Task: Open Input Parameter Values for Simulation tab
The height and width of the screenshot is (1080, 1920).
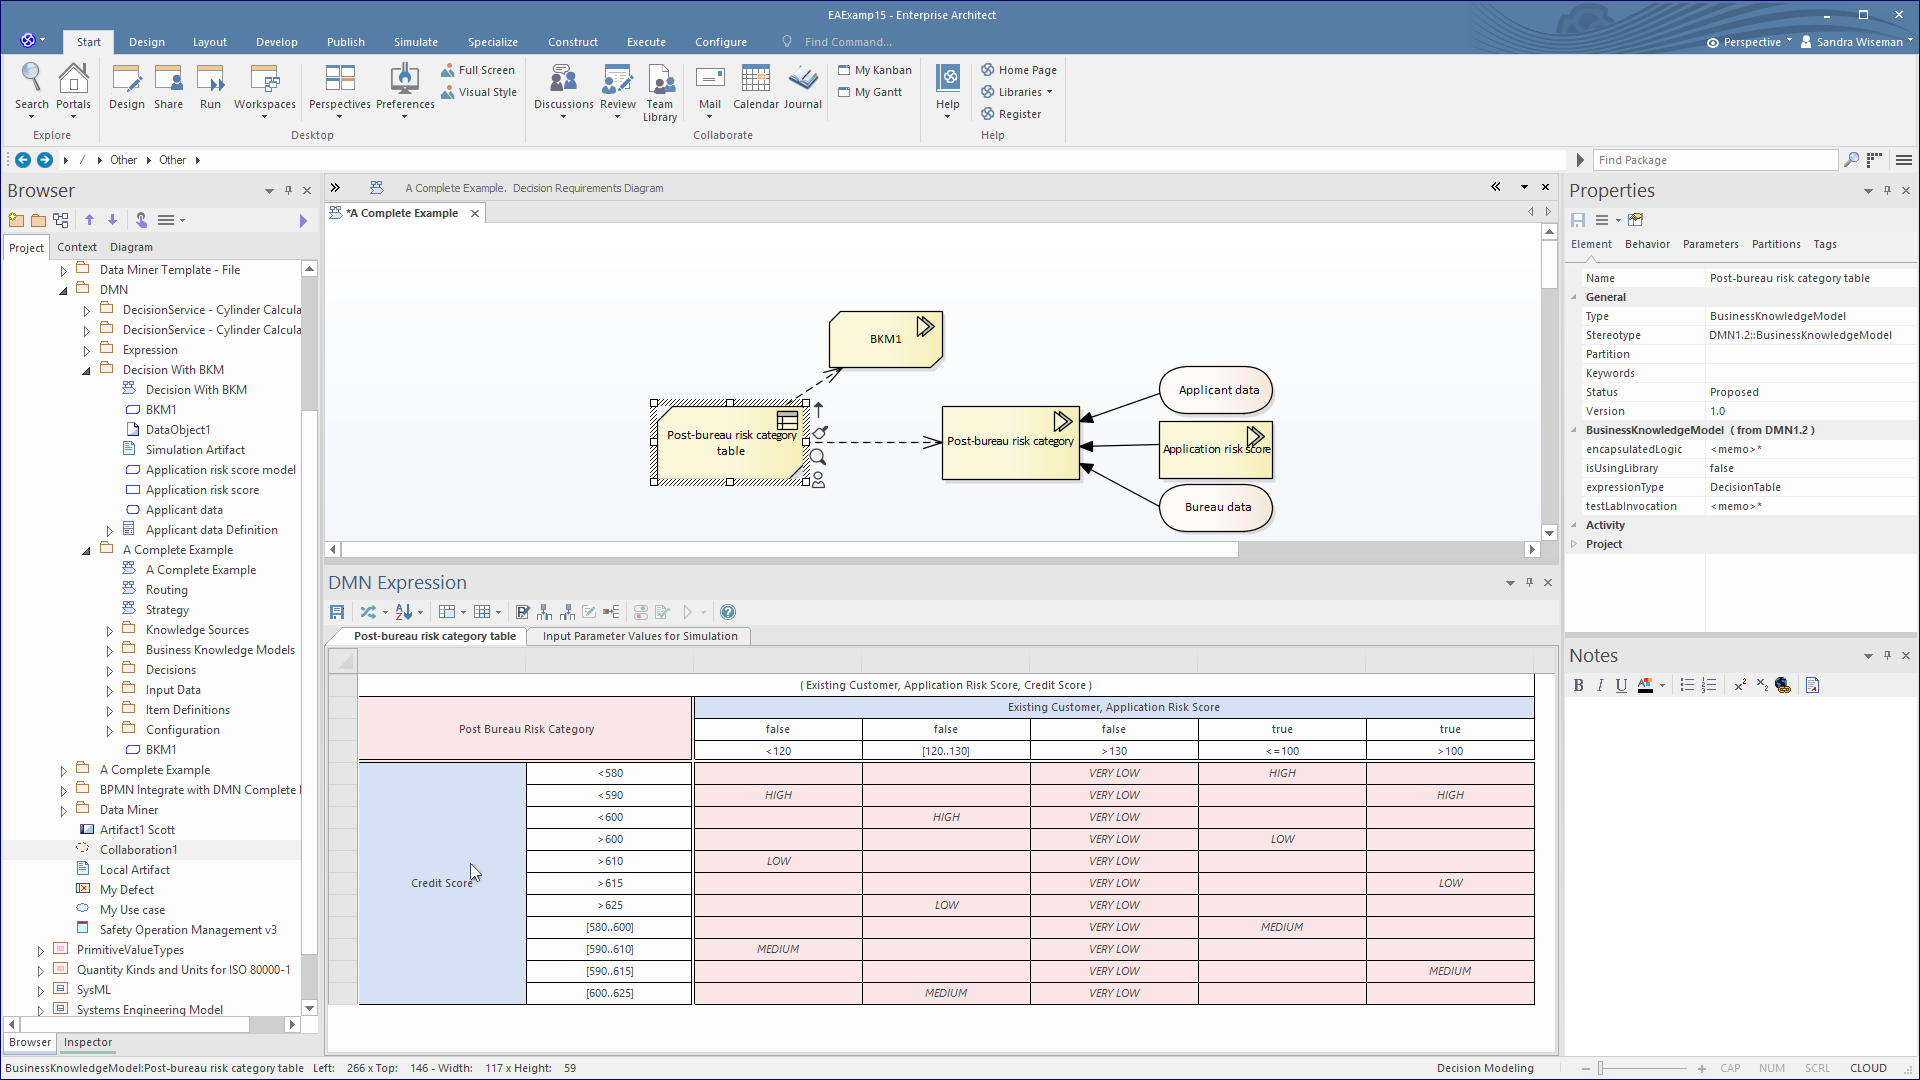Action: pos(640,636)
